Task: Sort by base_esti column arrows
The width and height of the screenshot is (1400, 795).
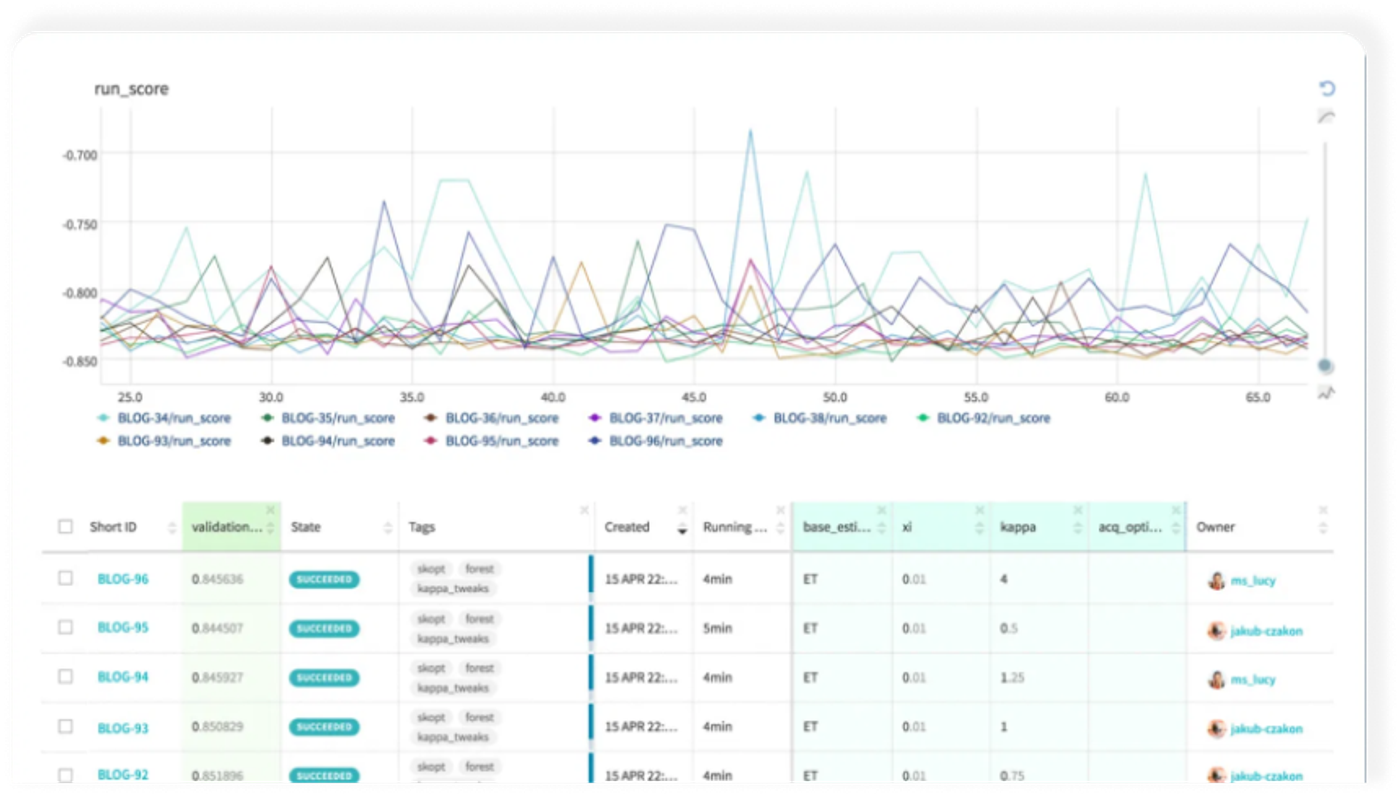Action: pos(881,528)
